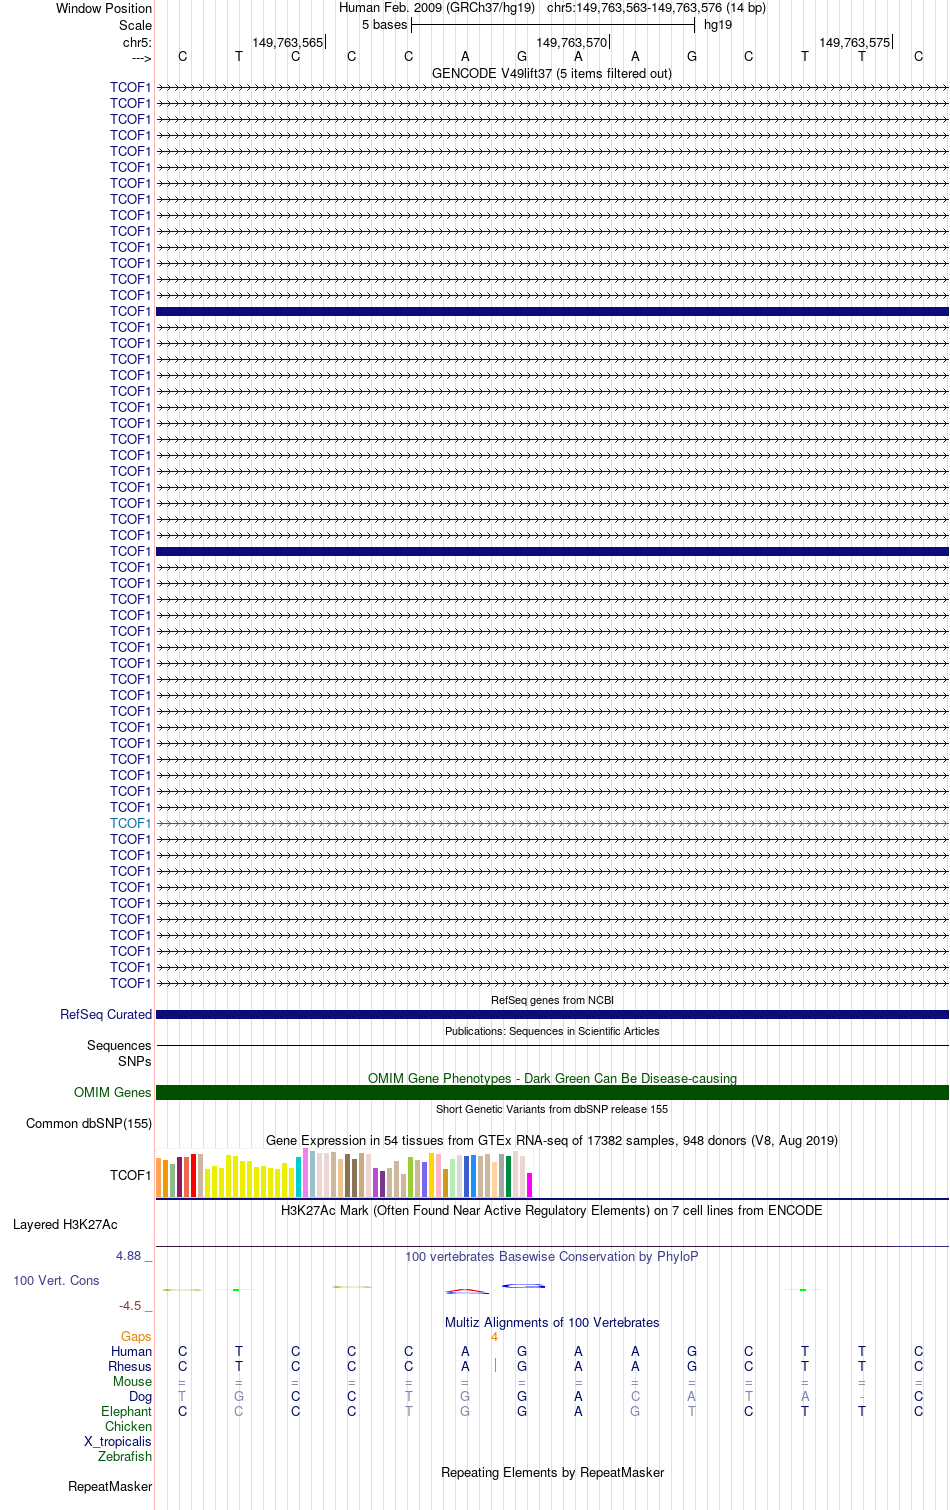Click the Mouse alignment row label

[132, 1381]
